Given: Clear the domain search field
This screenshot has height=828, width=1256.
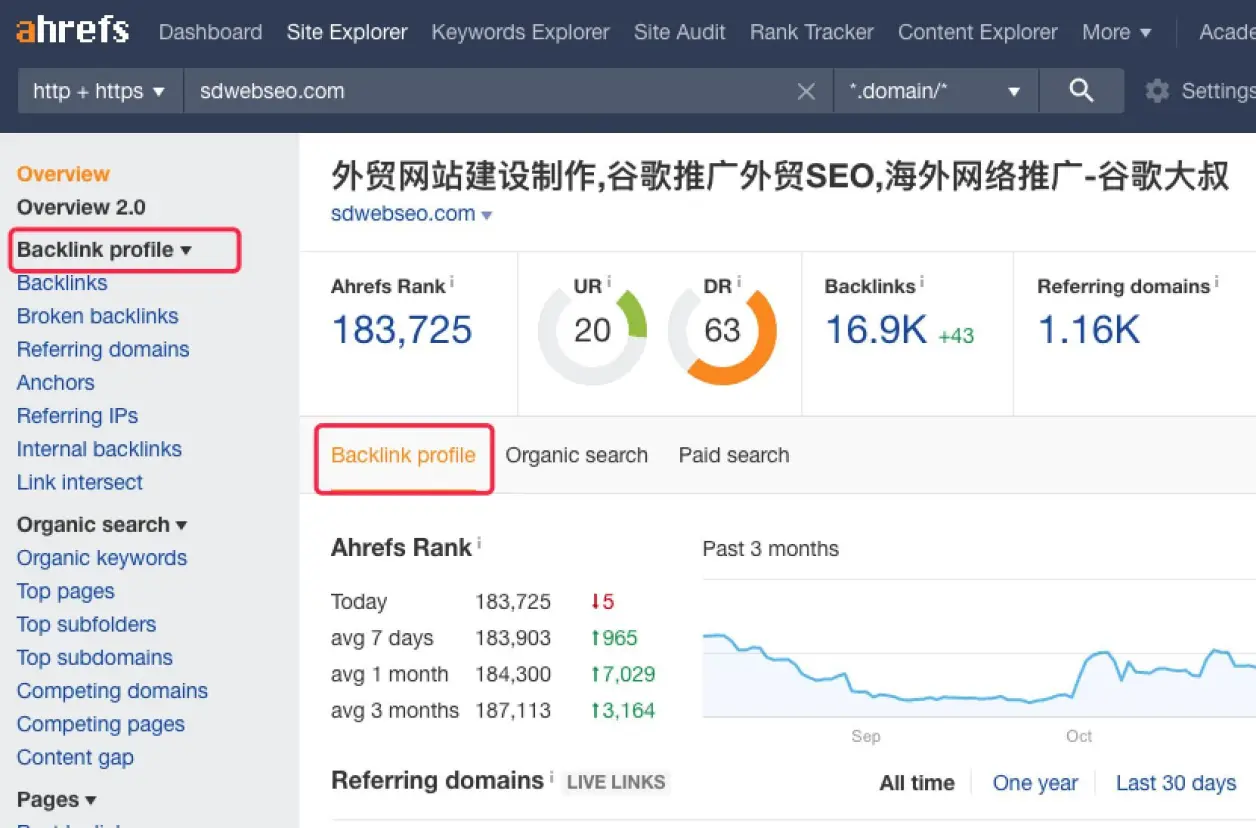Looking at the screenshot, I should click(806, 92).
